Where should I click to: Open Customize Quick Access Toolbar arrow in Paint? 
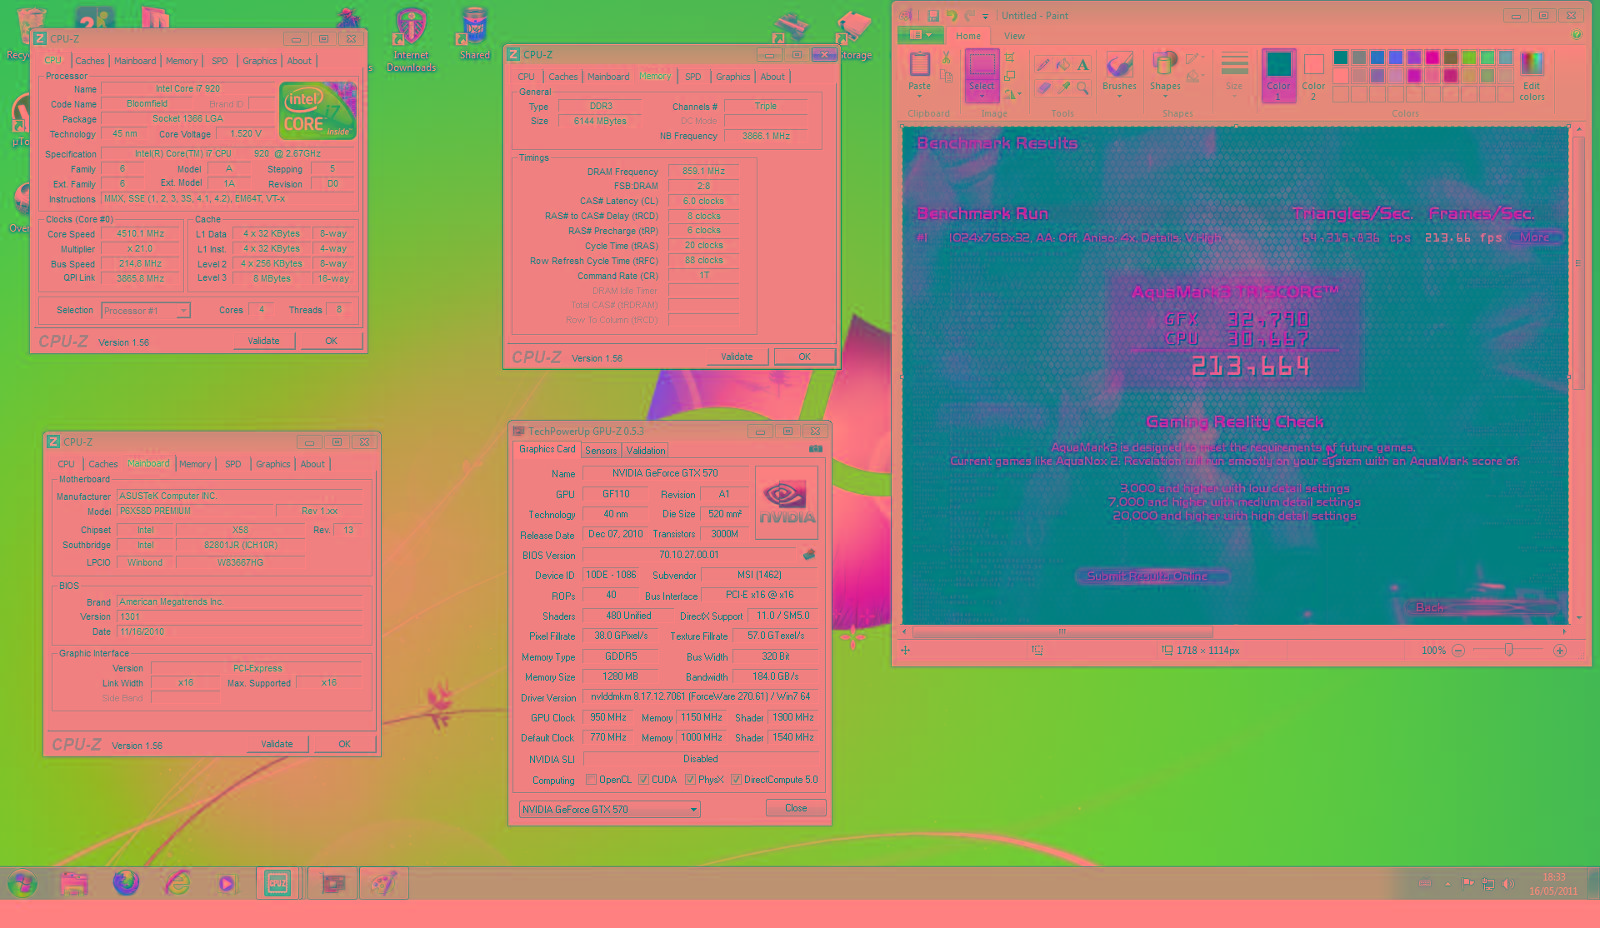985,15
